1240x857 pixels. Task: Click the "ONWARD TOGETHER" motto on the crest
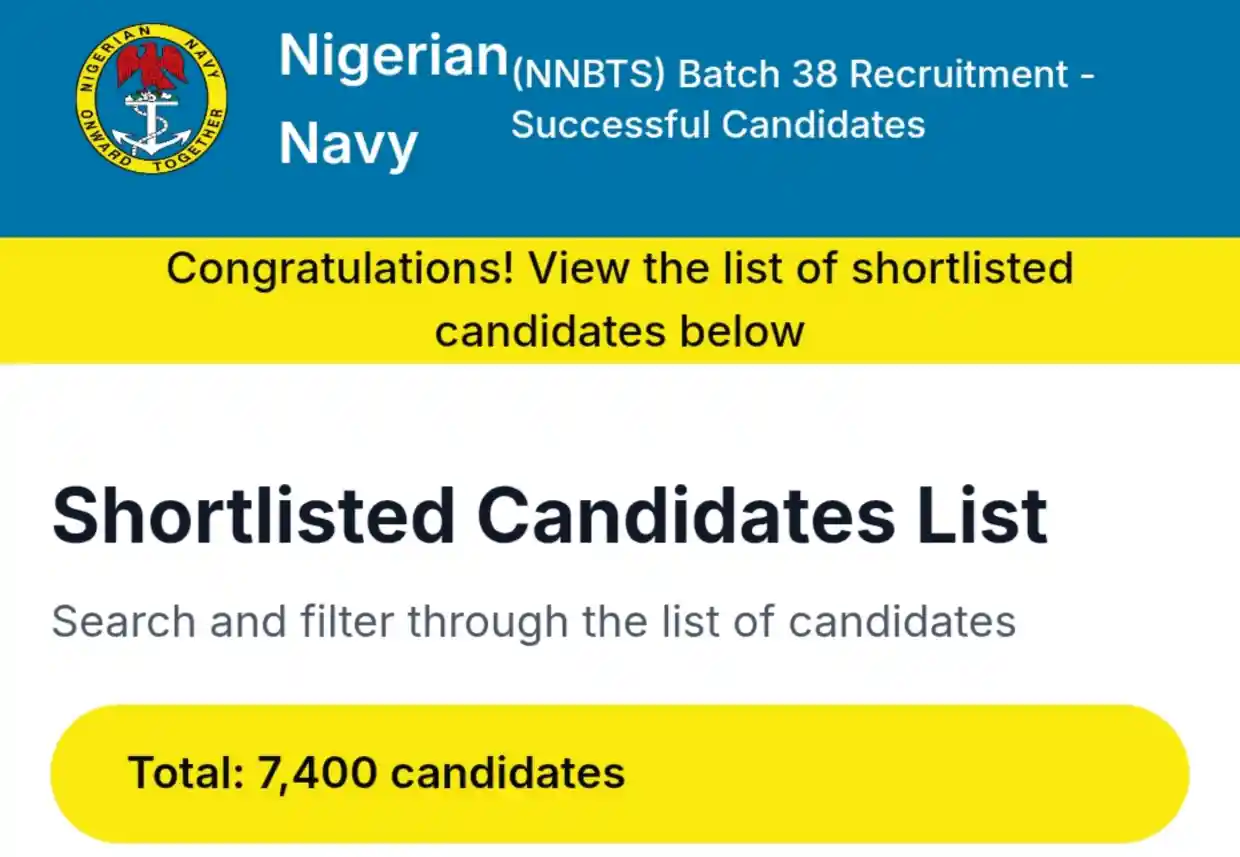152,160
